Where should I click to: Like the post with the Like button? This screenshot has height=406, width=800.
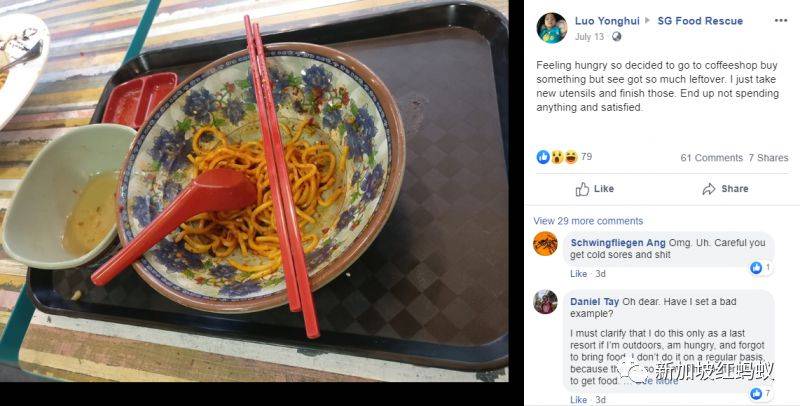pos(595,189)
